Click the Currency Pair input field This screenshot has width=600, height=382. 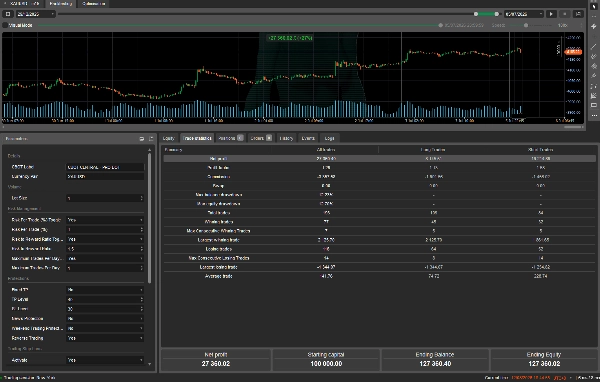(x=105, y=176)
